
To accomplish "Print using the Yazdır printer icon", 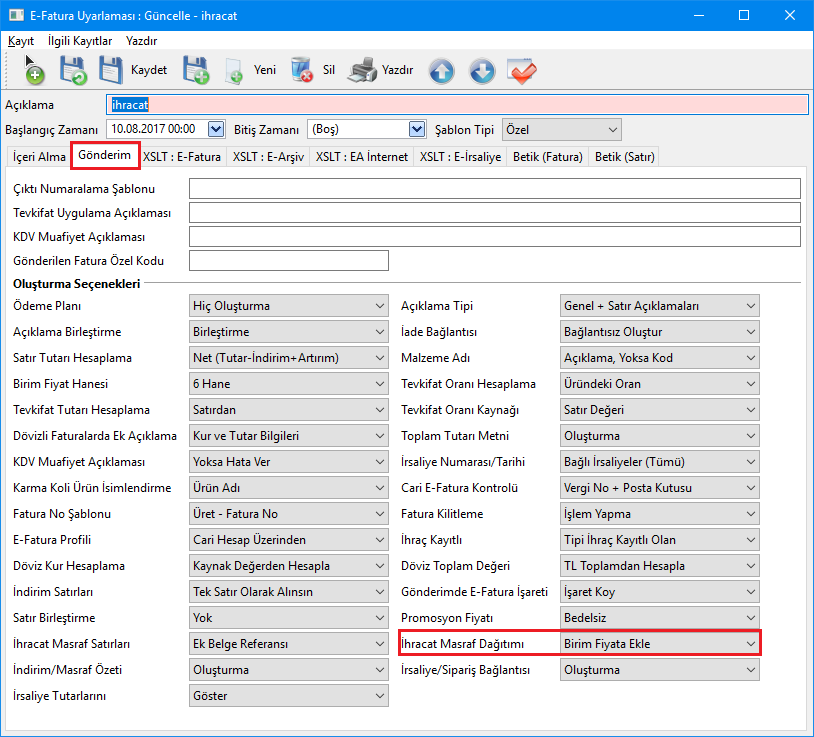I will 381,71.
